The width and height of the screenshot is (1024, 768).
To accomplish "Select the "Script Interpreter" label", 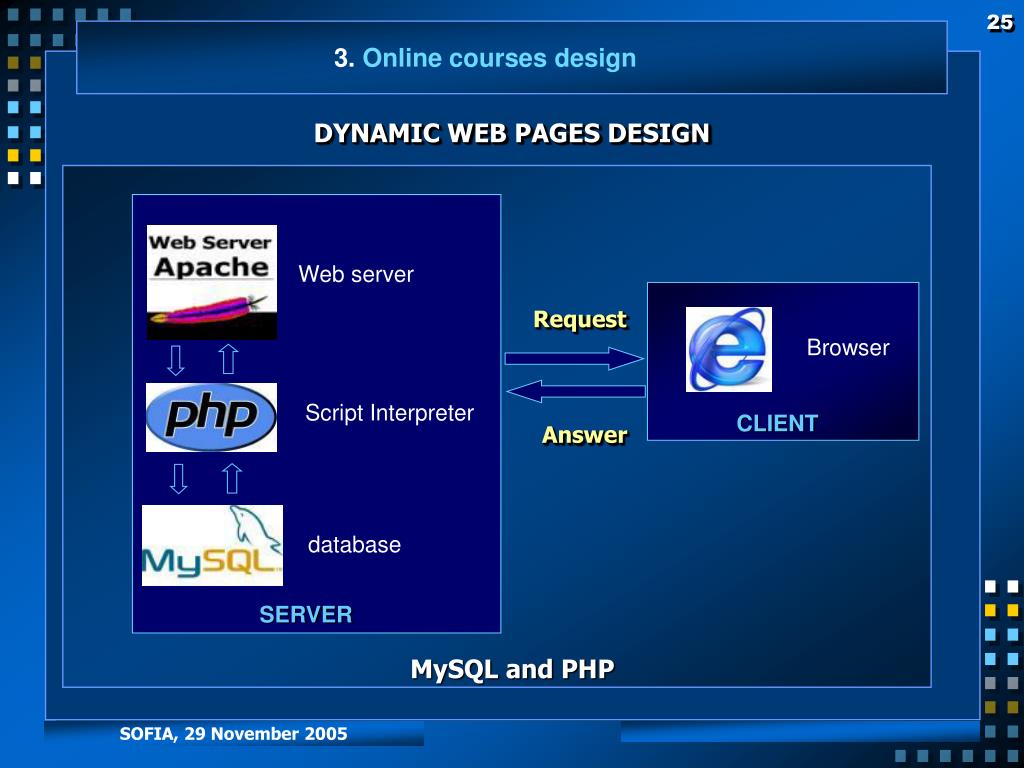I will click(389, 413).
